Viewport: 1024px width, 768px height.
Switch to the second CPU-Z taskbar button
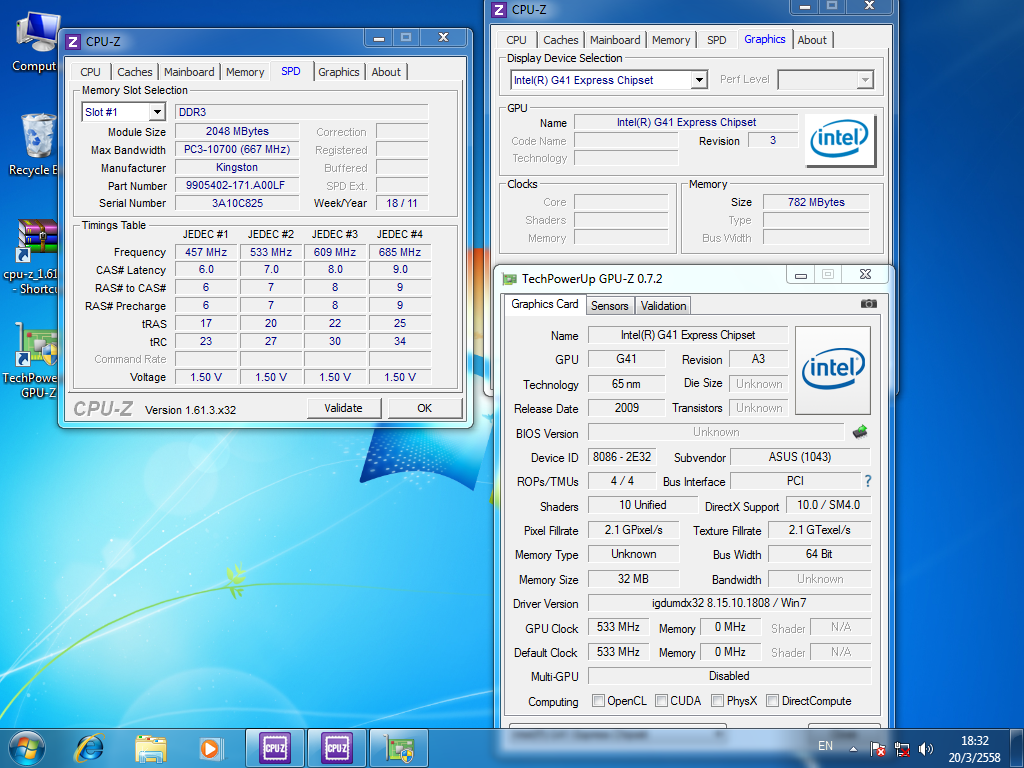(336, 748)
